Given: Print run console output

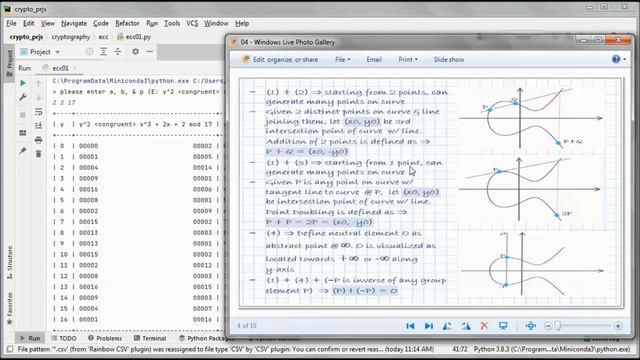Looking at the screenshot, I should 38,140.
